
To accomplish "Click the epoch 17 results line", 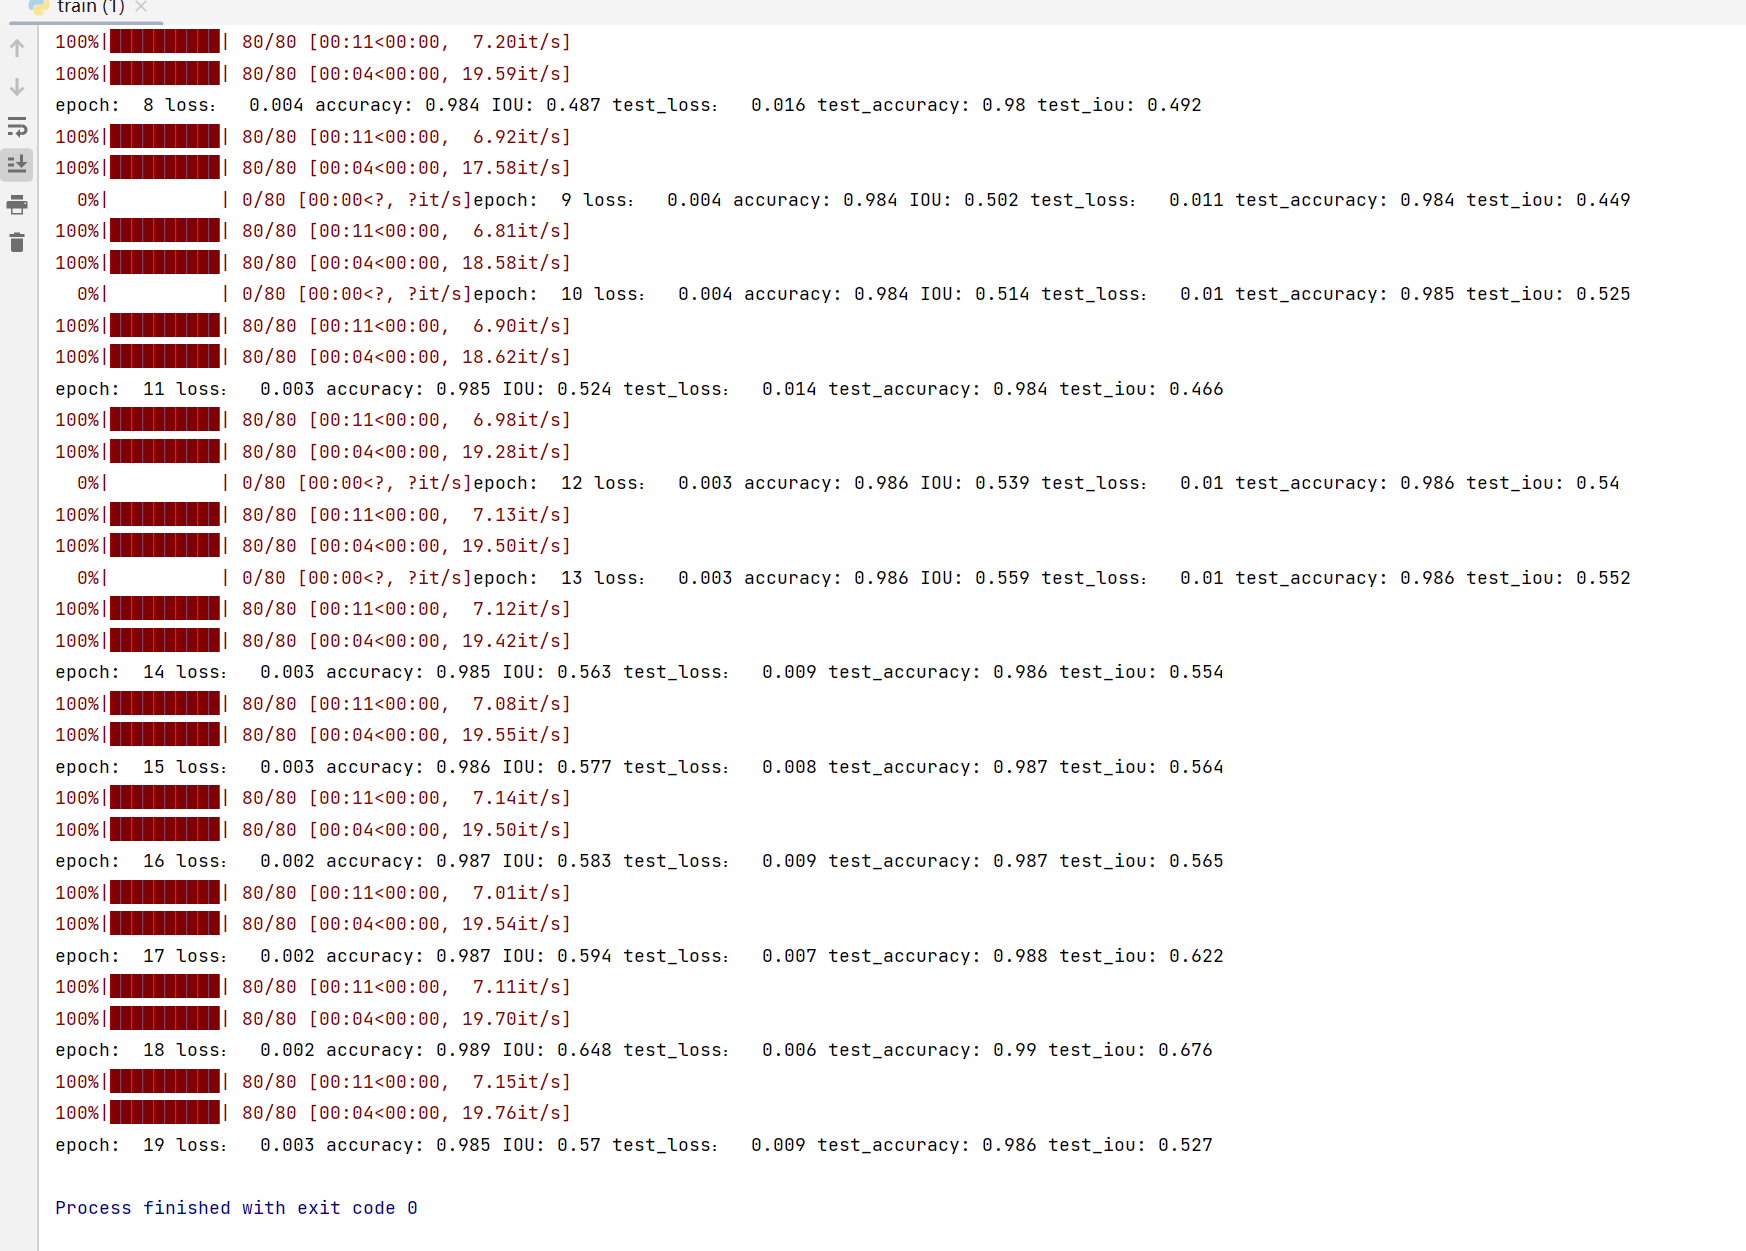I will click(x=639, y=956).
